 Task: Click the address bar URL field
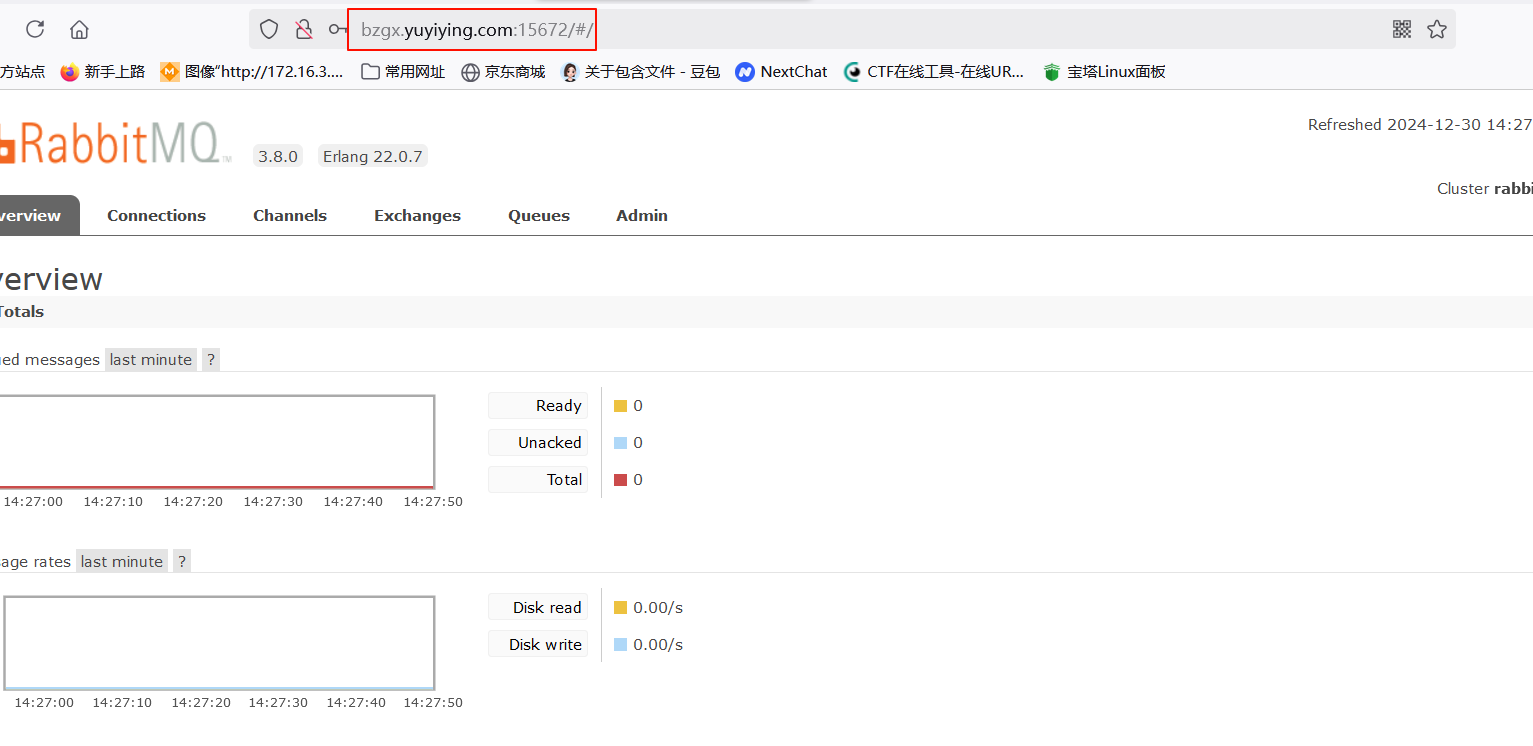(850, 29)
